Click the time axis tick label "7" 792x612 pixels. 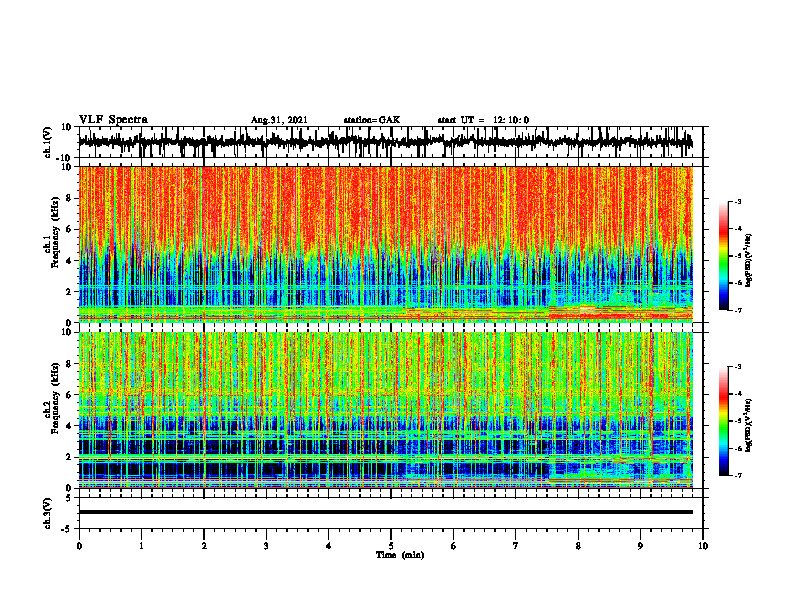tap(516, 546)
